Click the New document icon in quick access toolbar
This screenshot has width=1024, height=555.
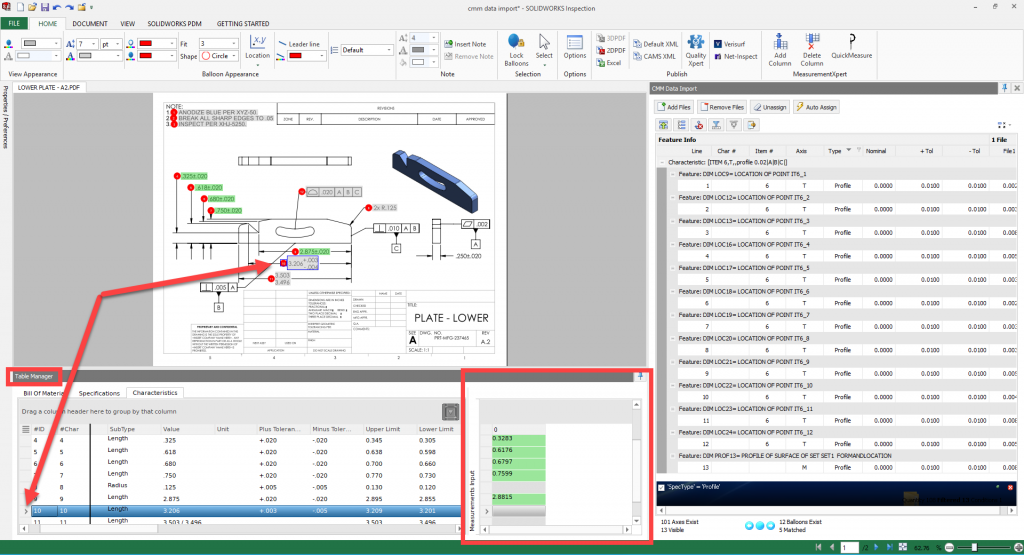point(20,7)
